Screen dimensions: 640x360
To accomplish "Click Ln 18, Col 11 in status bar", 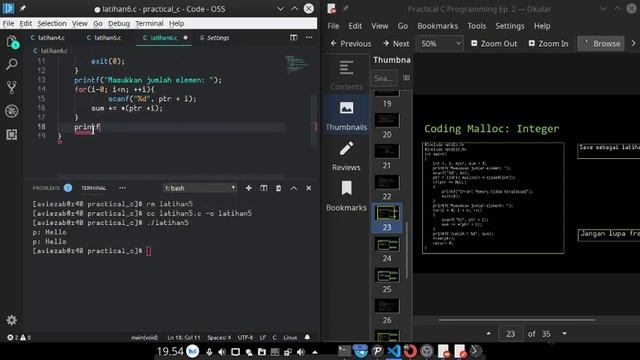I will point(183,338).
